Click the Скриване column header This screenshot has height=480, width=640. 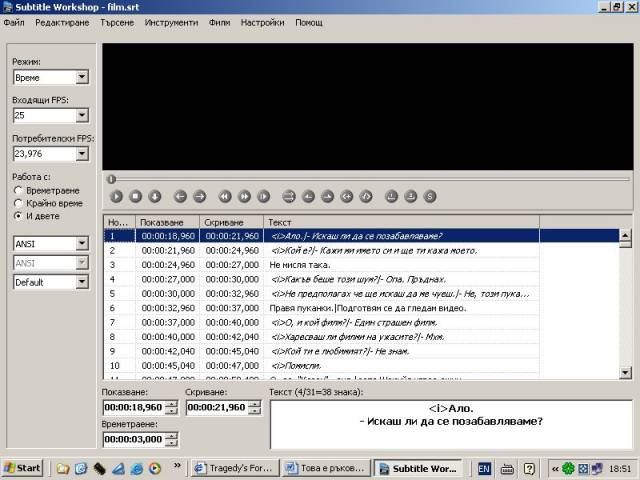click(x=231, y=222)
